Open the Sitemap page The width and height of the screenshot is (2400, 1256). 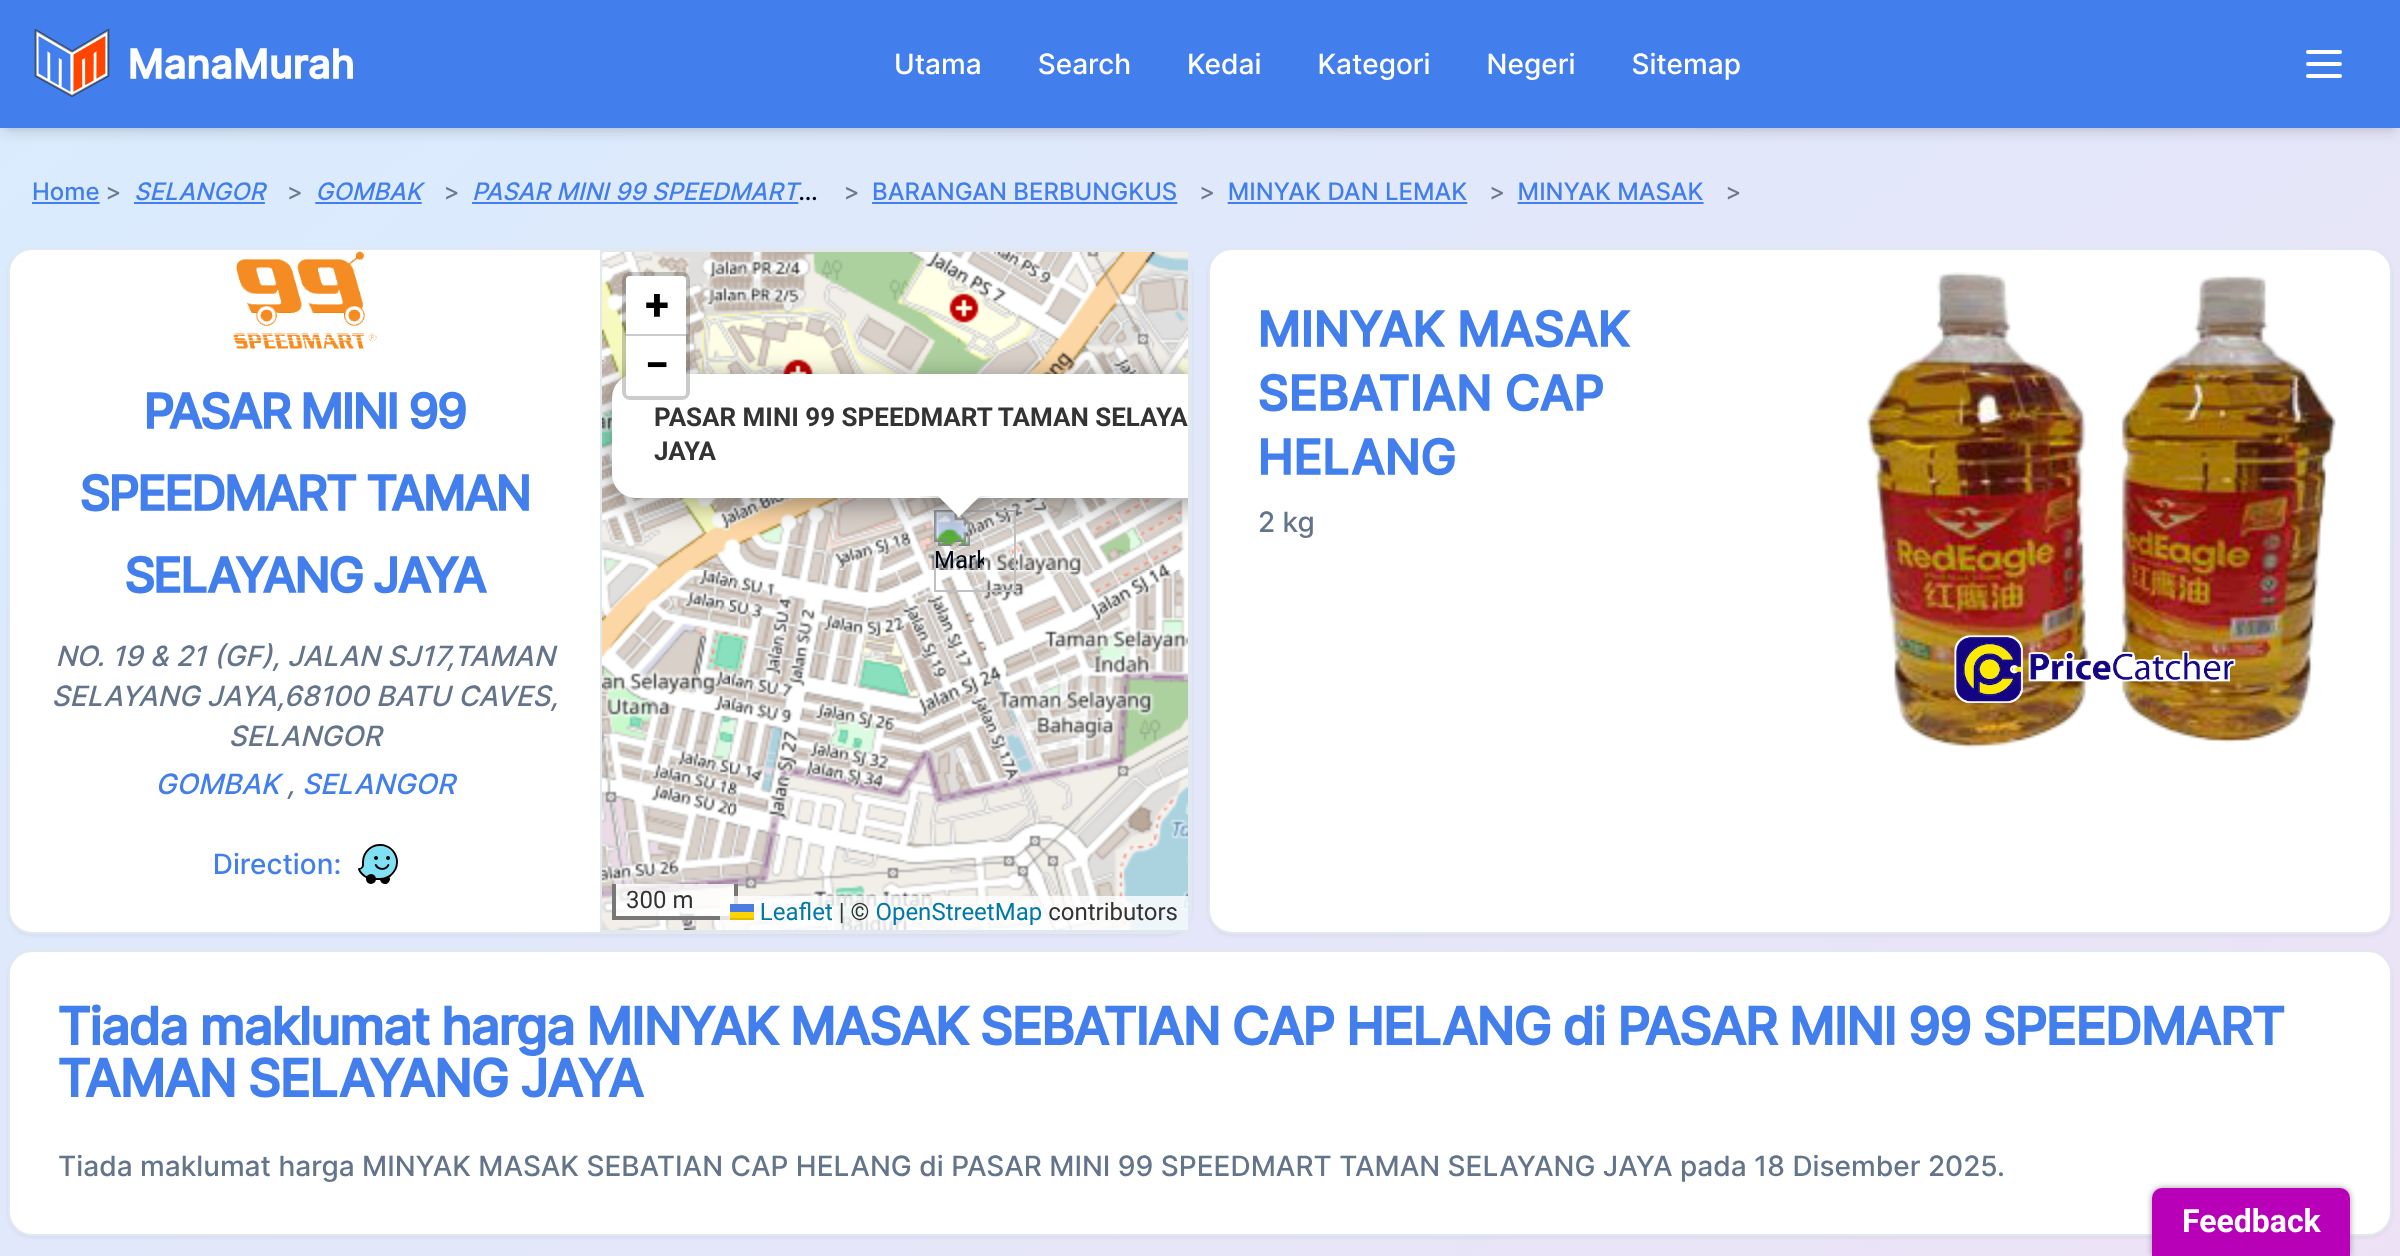pyautogui.click(x=1685, y=64)
